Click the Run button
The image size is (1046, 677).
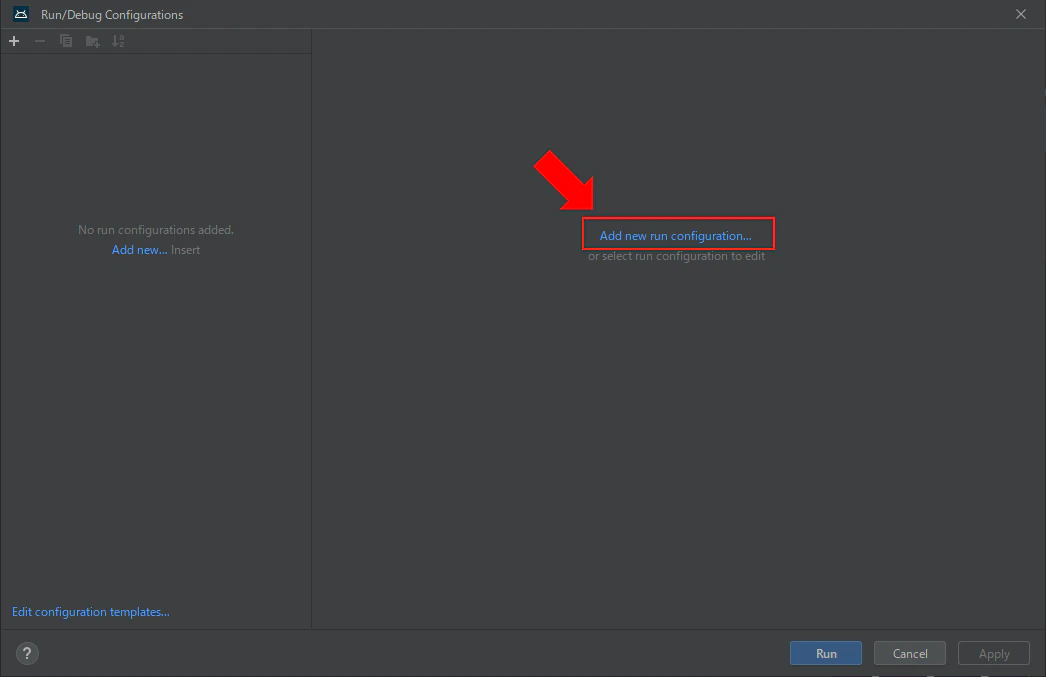click(826, 653)
